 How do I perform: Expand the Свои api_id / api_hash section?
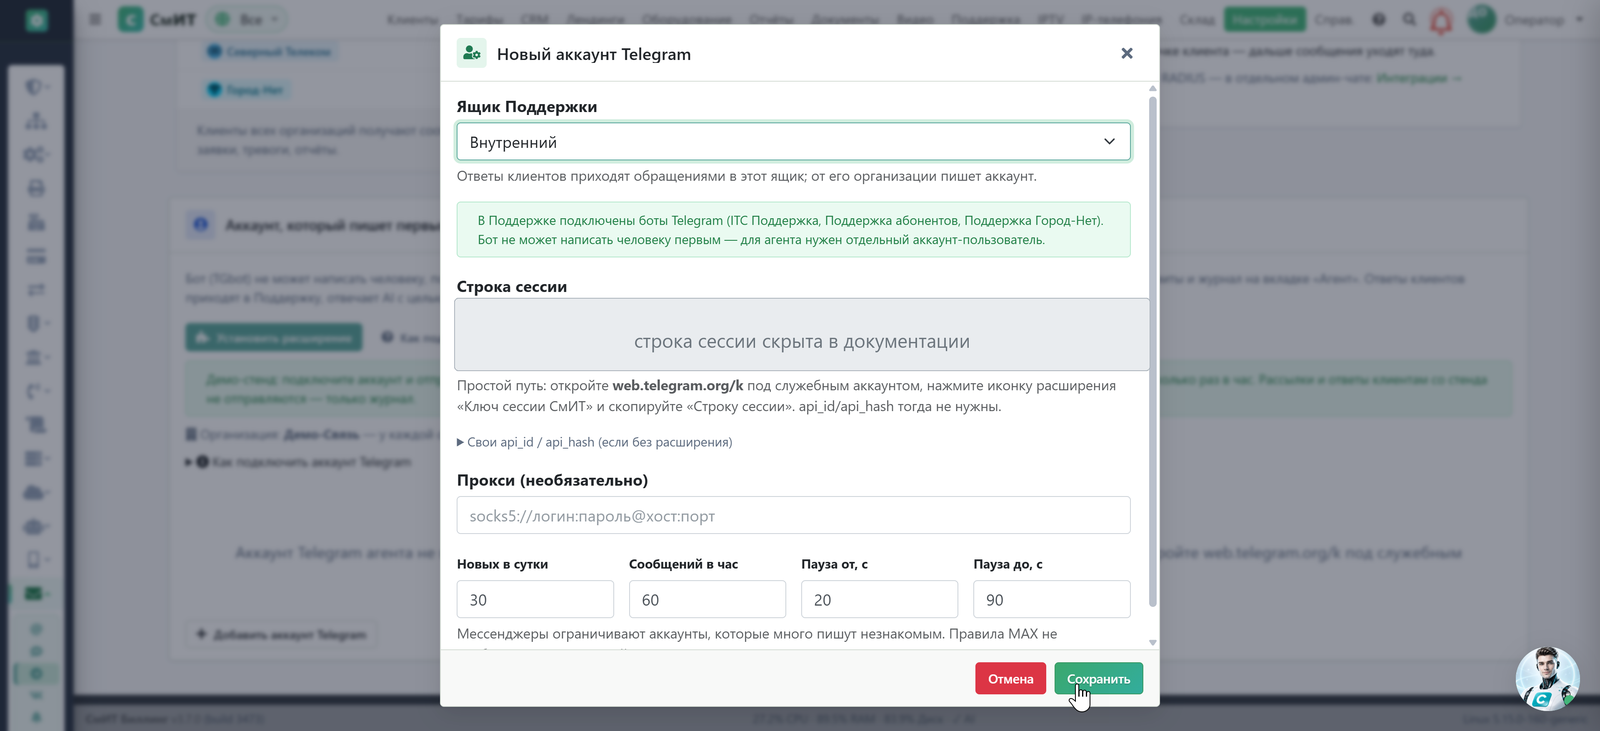(x=595, y=442)
